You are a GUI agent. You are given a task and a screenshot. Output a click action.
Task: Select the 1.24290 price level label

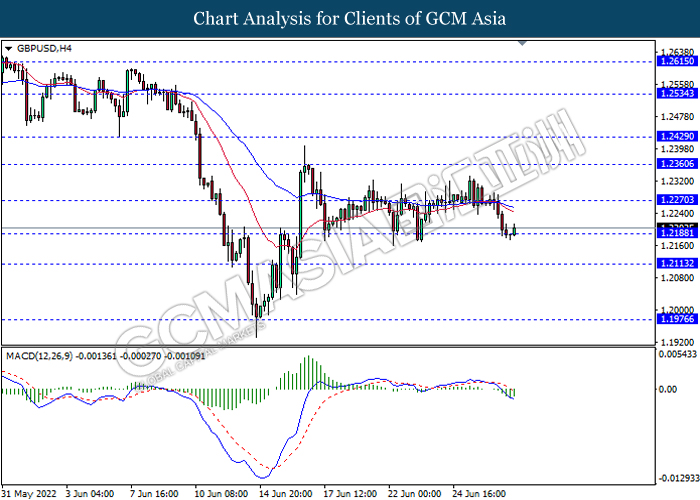click(678, 136)
